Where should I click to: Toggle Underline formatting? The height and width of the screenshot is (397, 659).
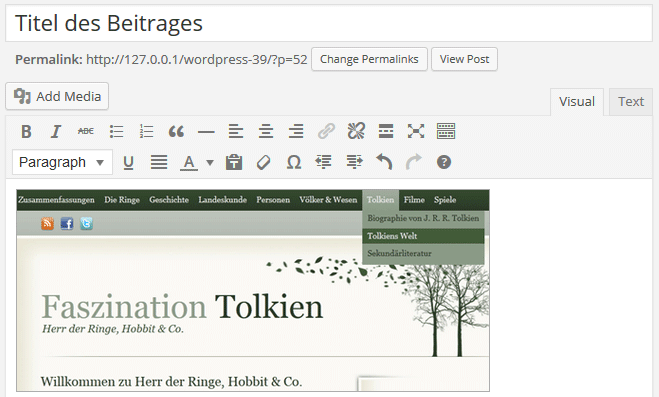coord(128,162)
